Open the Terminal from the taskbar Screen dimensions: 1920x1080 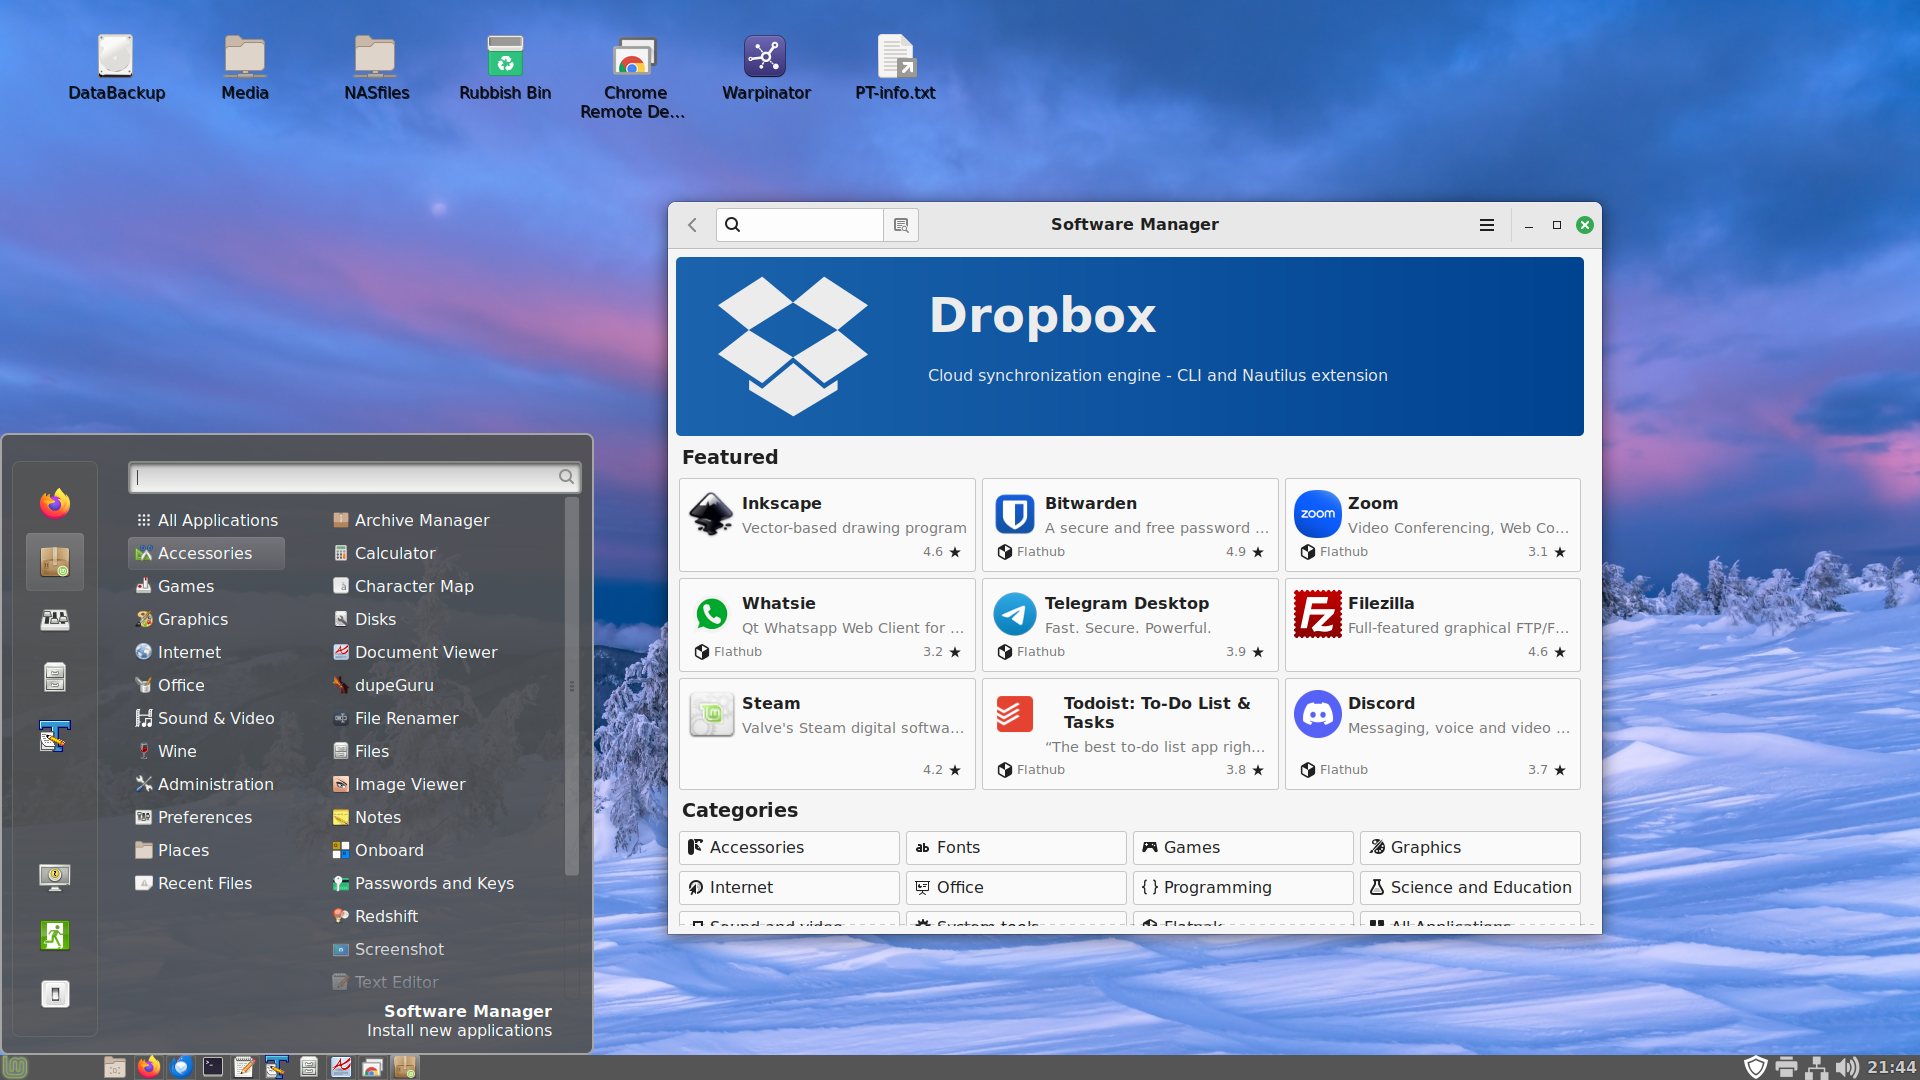pyautogui.click(x=212, y=1066)
